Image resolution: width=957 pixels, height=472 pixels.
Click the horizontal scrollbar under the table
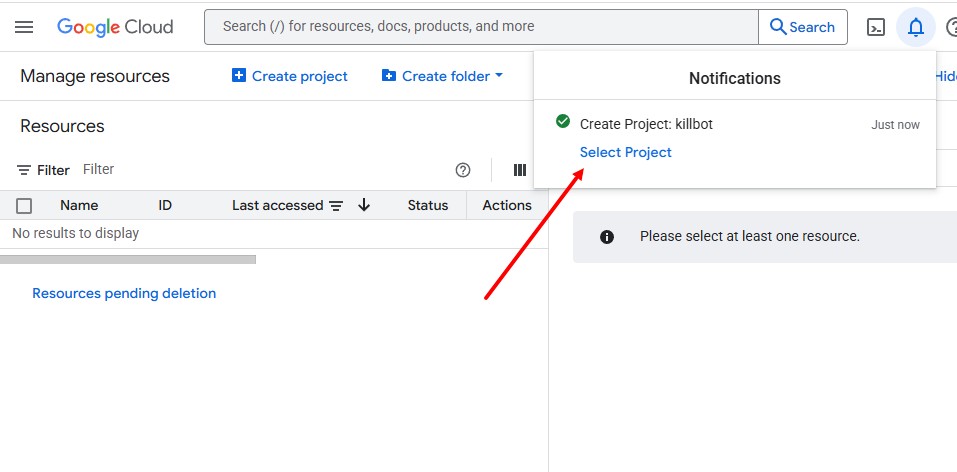click(128, 260)
